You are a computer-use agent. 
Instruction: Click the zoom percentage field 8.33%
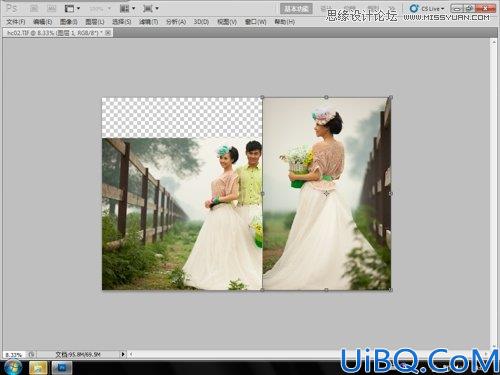(x=14, y=355)
